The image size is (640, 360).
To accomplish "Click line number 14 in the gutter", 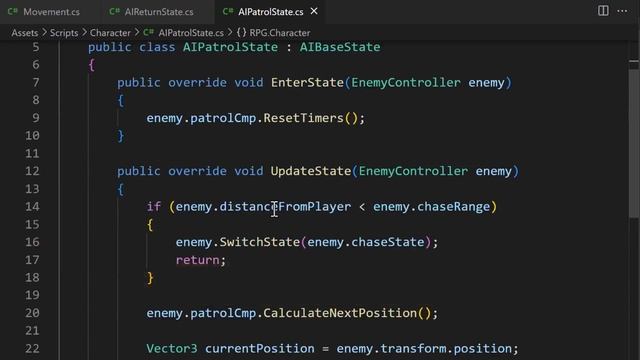I will [32, 207].
